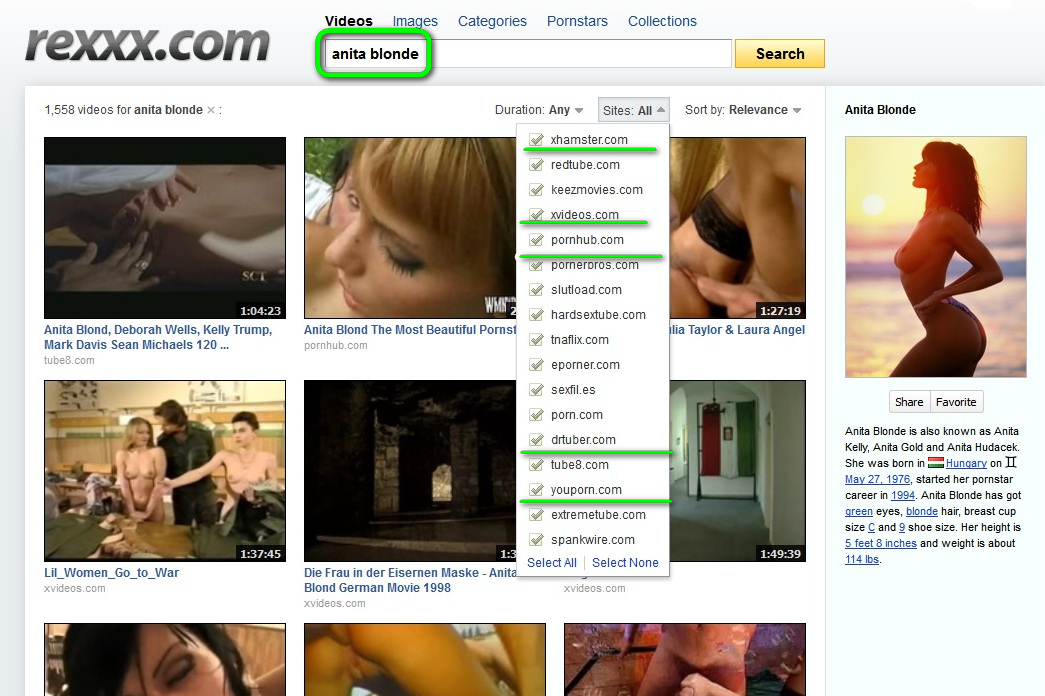This screenshot has width=1045, height=696.
Task: Click the Hungary flag icon in the bio
Action: pos(936,463)
